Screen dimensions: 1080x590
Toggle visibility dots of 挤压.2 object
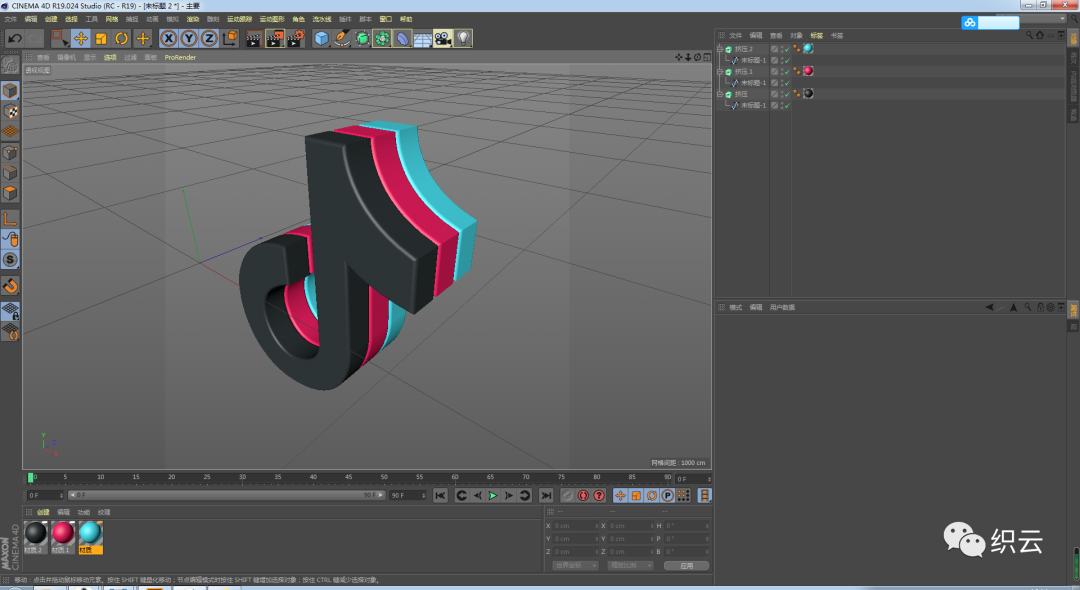point(781,49)
